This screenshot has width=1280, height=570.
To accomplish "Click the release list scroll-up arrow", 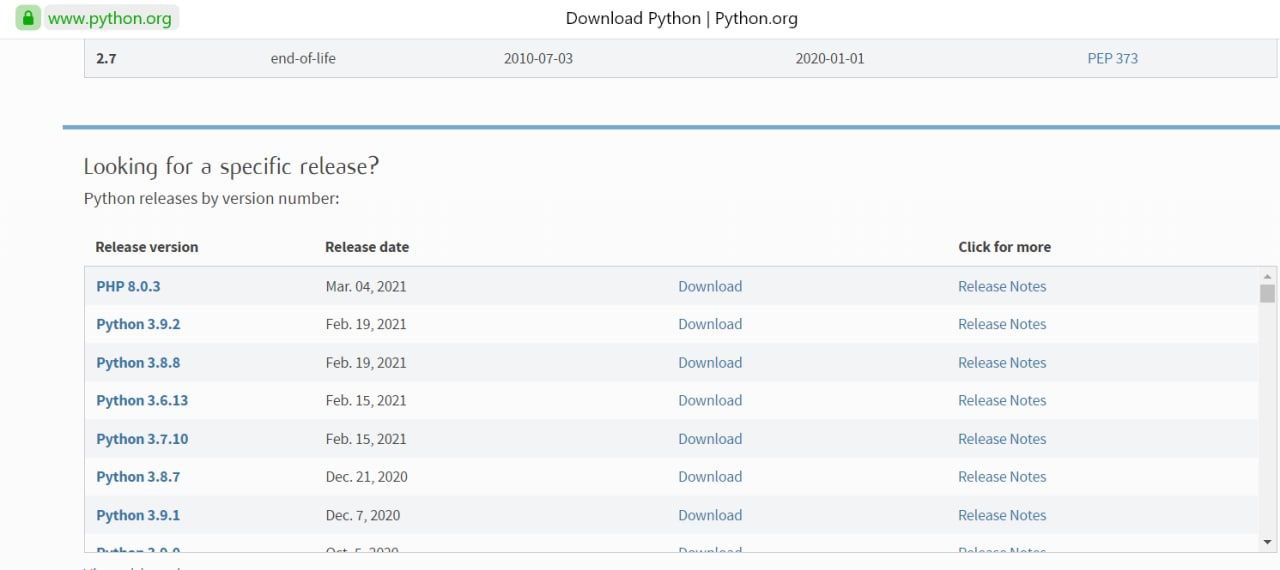I will tap(1267, 276).
